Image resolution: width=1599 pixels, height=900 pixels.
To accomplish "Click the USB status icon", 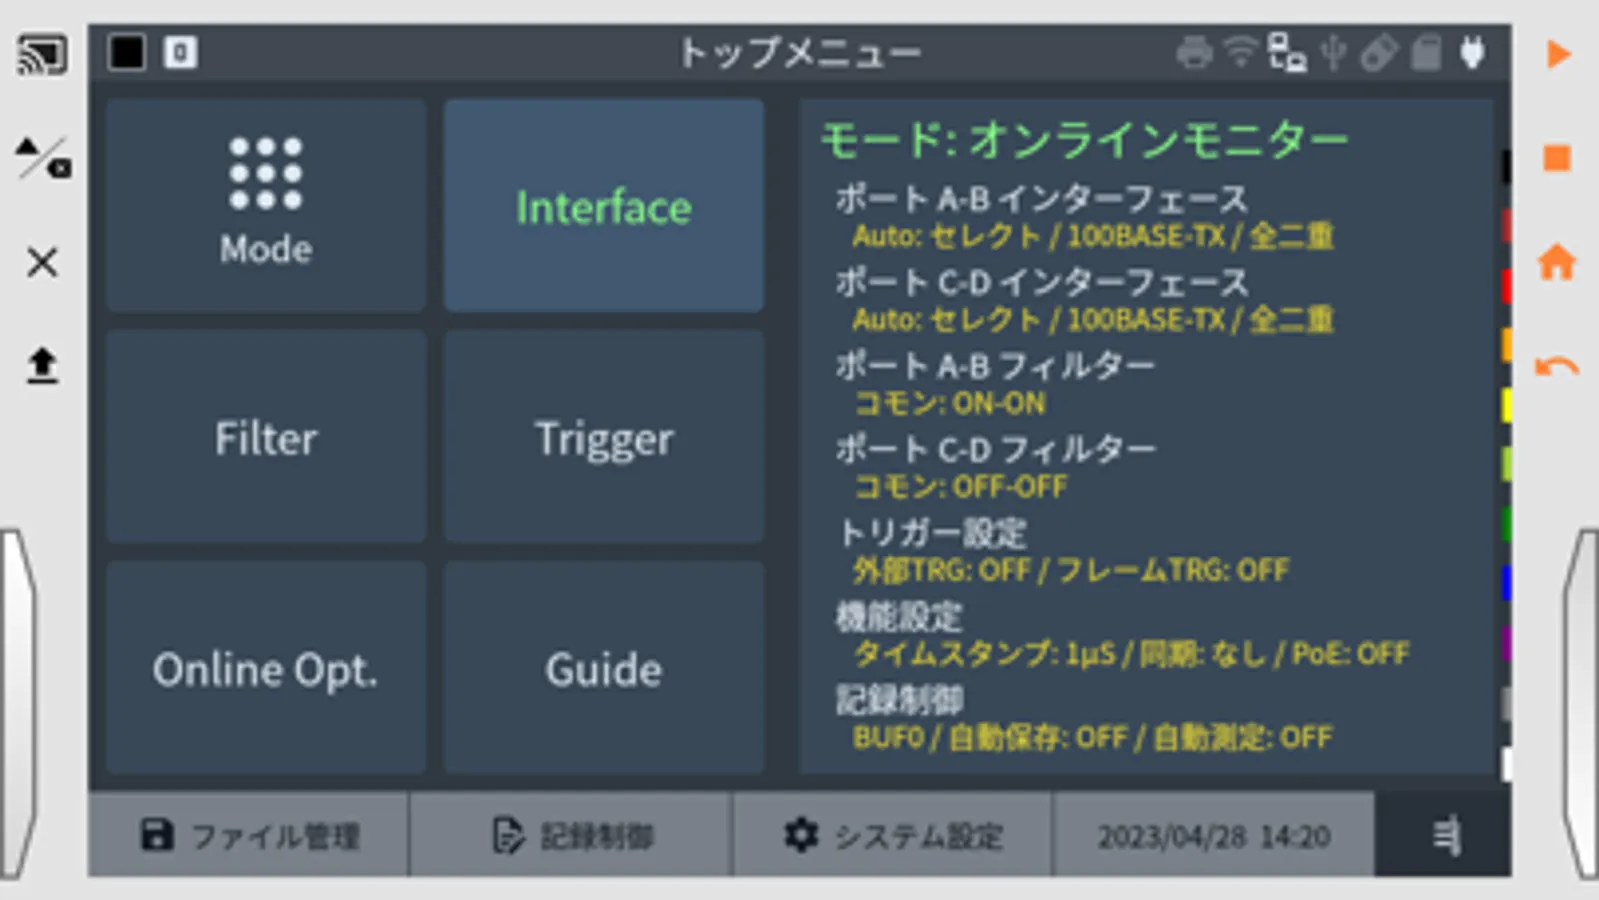I will pos(1333,52).
